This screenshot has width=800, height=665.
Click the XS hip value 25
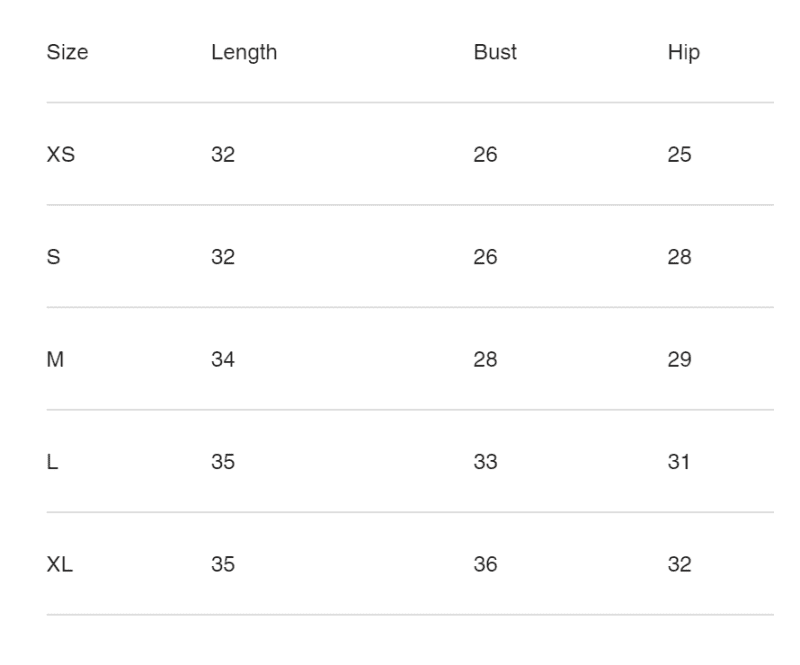click(679, 154)
